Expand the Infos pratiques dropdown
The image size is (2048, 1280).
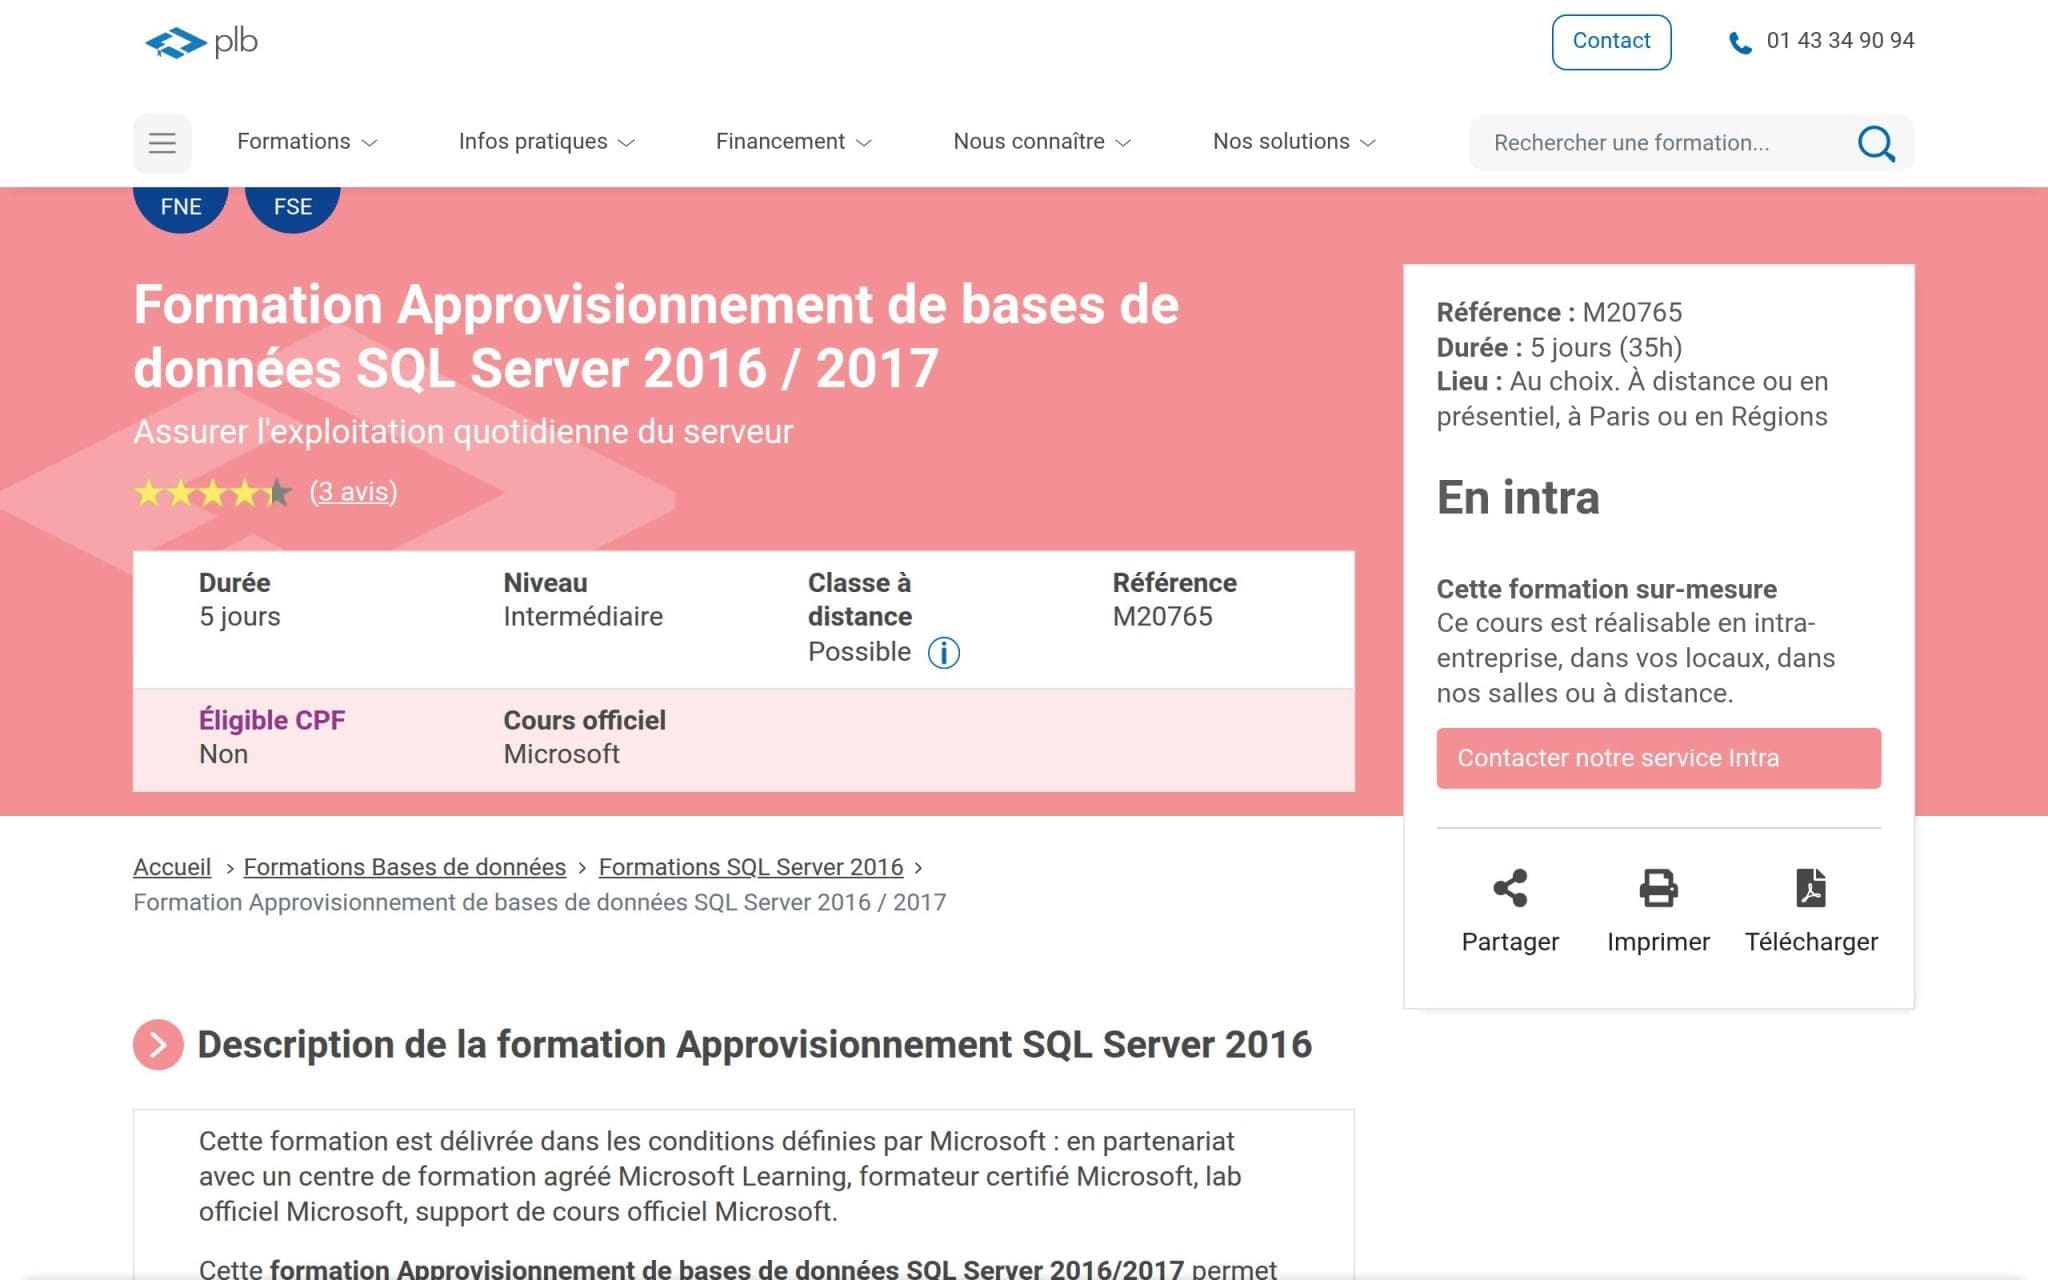pos(546,142)
